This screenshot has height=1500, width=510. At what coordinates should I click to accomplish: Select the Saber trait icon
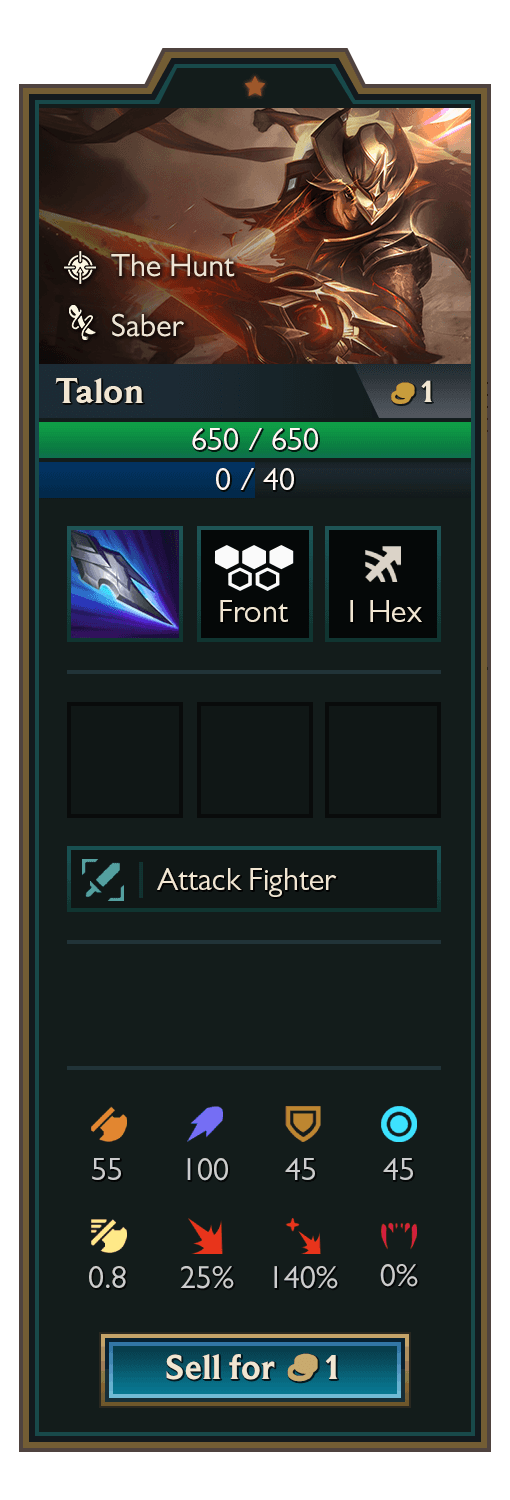[79, 323]
